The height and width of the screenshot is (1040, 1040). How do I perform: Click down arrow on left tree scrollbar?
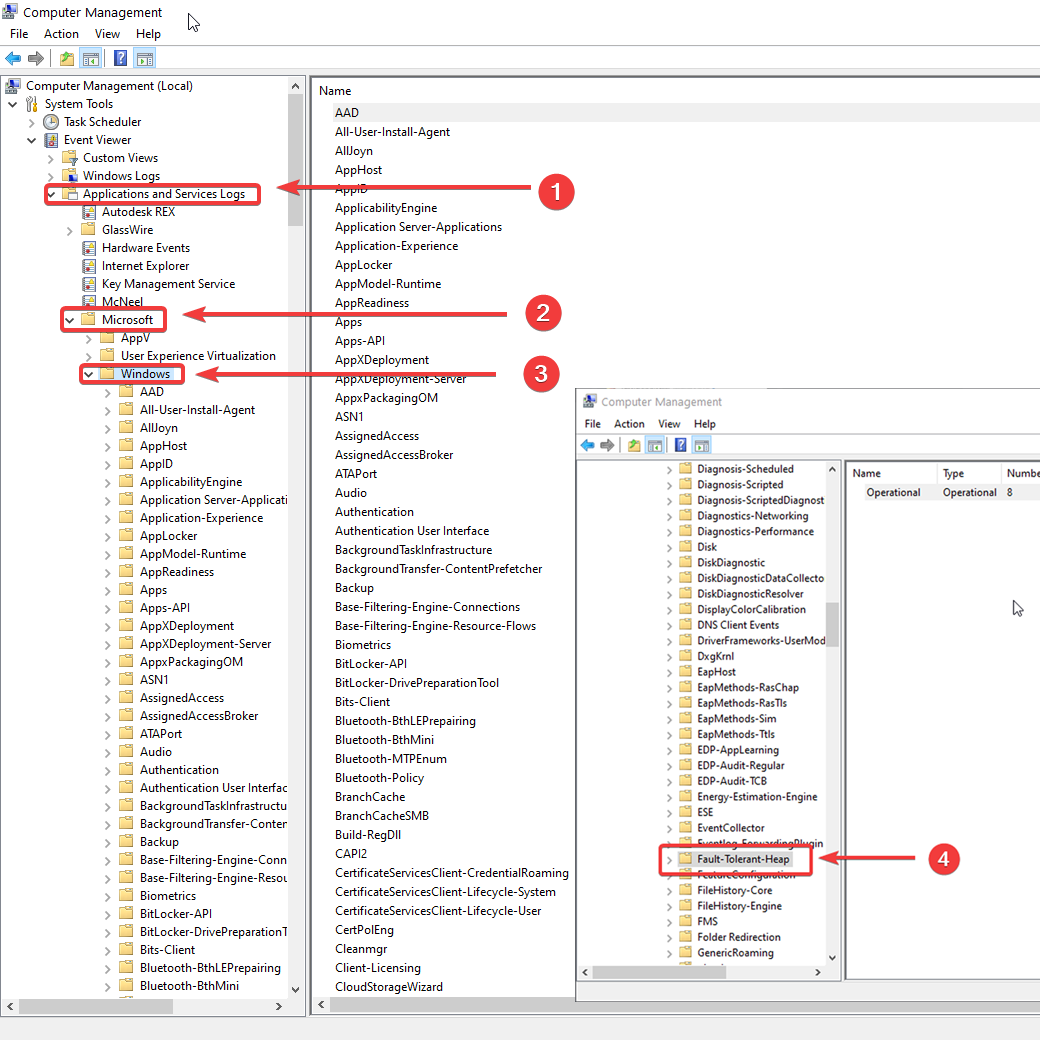(295, 989)
